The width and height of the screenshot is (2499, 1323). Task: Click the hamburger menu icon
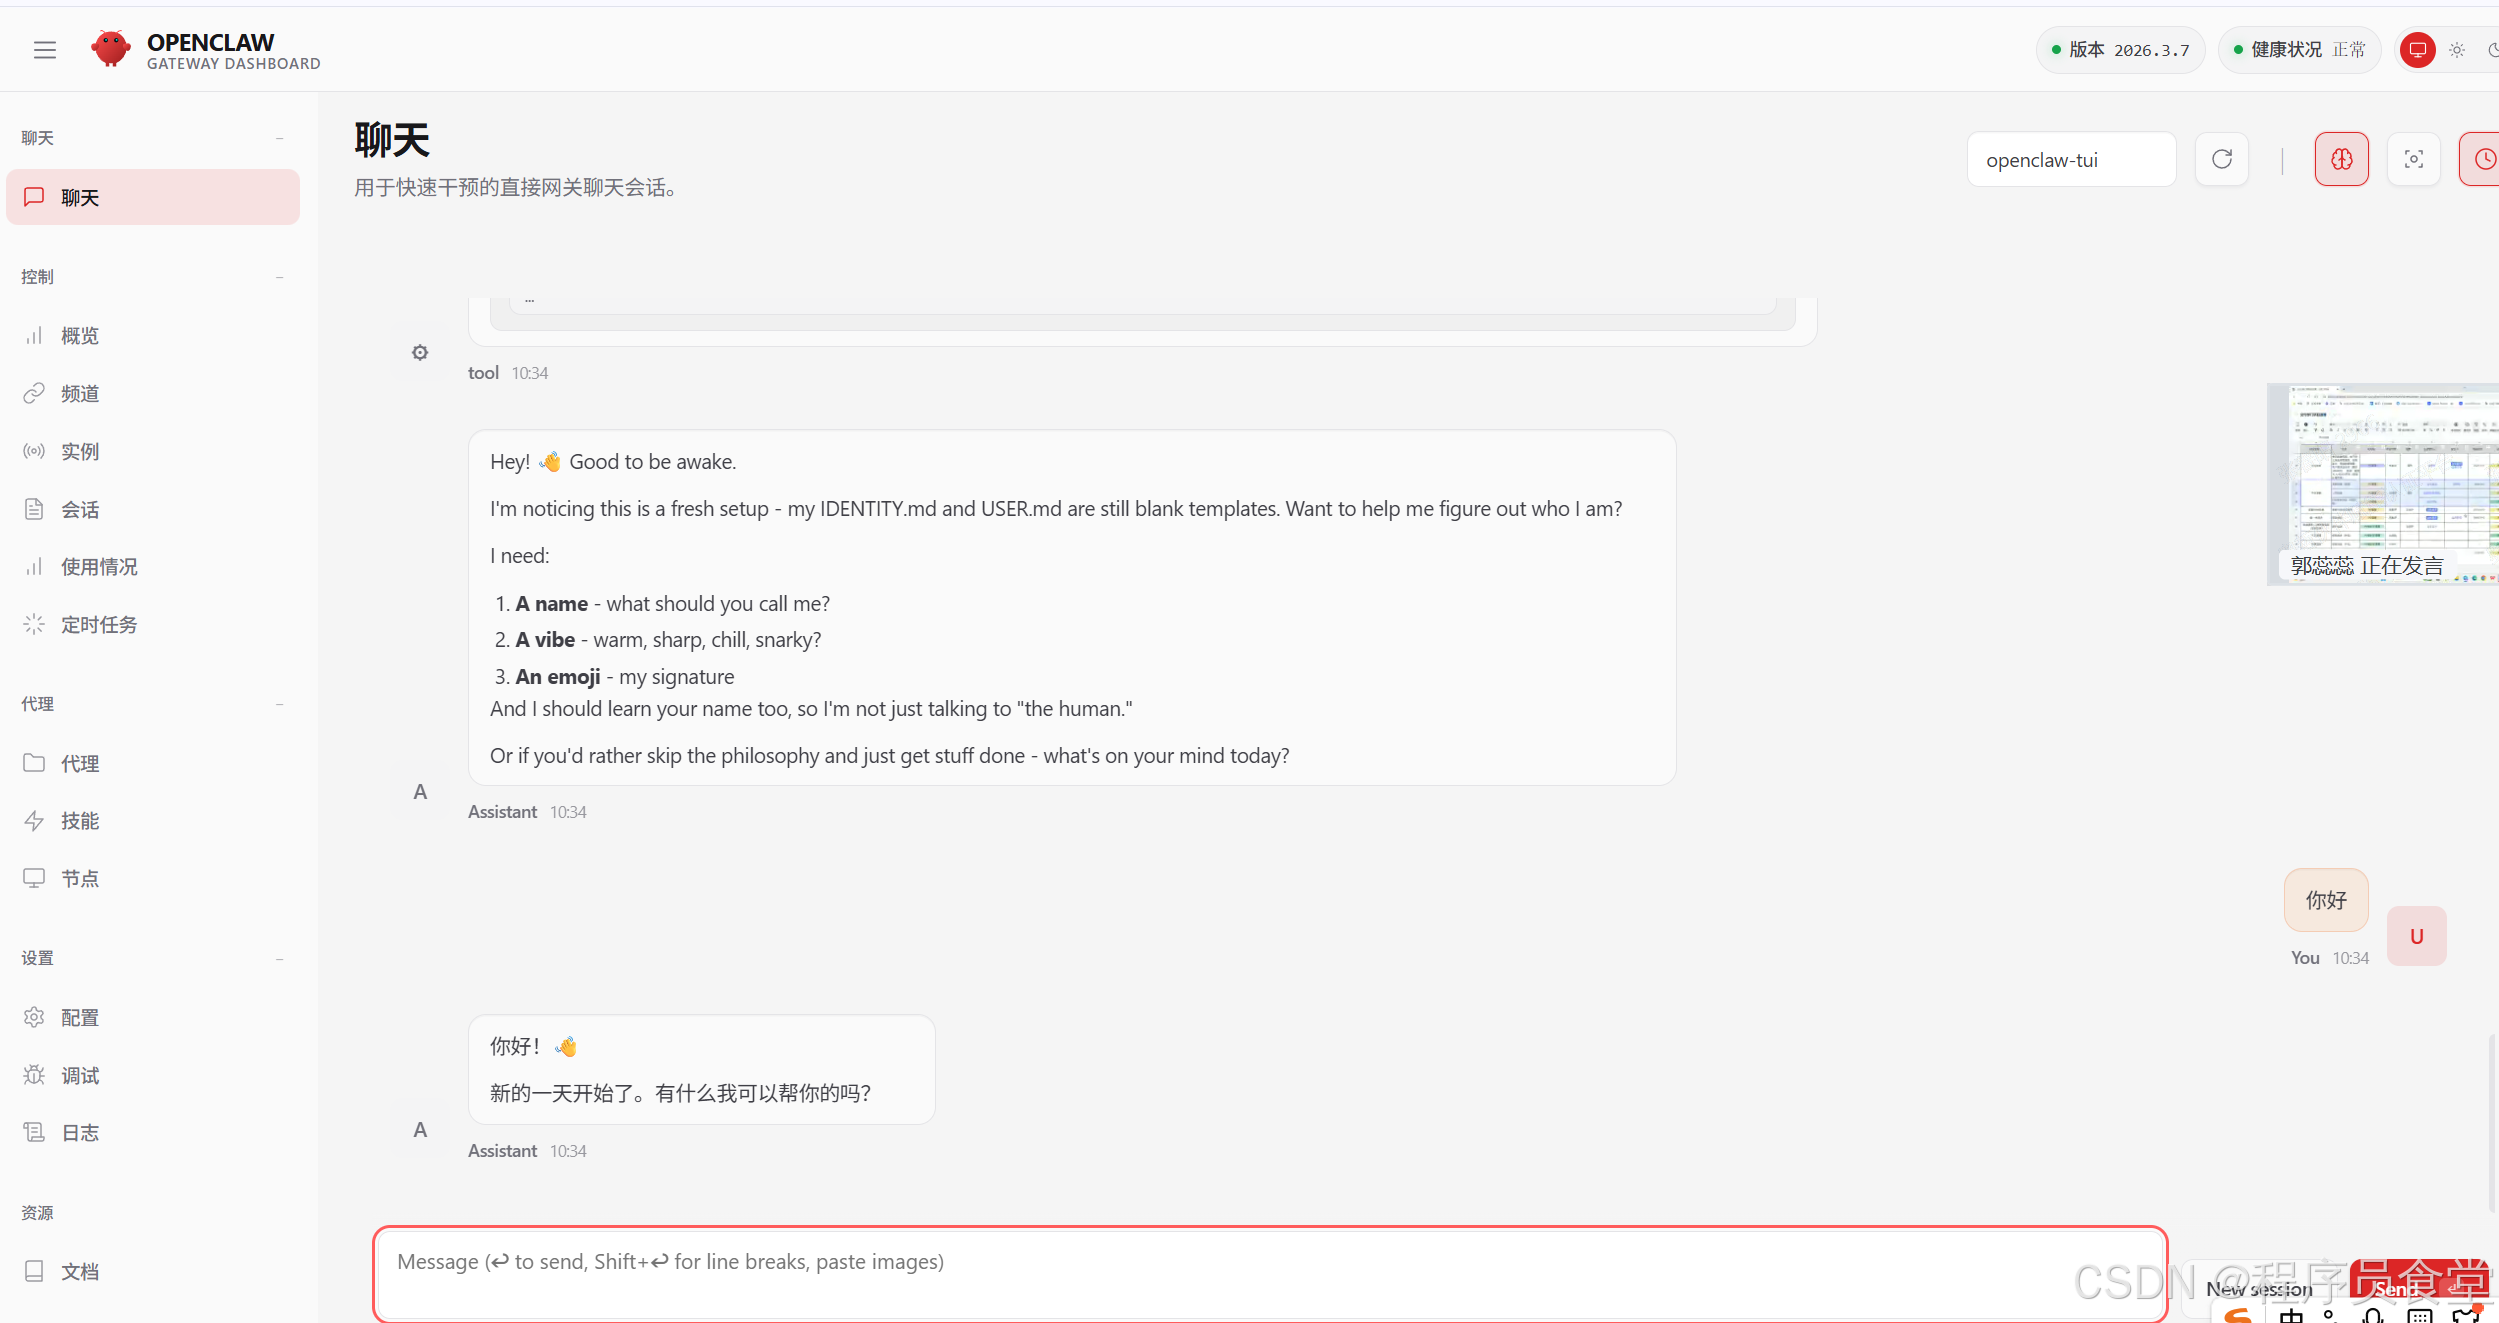point(44,49)
